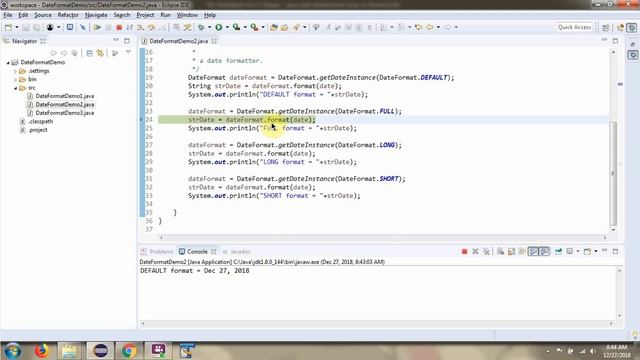Select DateFormatDemo1.java in Navigator
The image size is (640, 360).
[x=64, y=96]
